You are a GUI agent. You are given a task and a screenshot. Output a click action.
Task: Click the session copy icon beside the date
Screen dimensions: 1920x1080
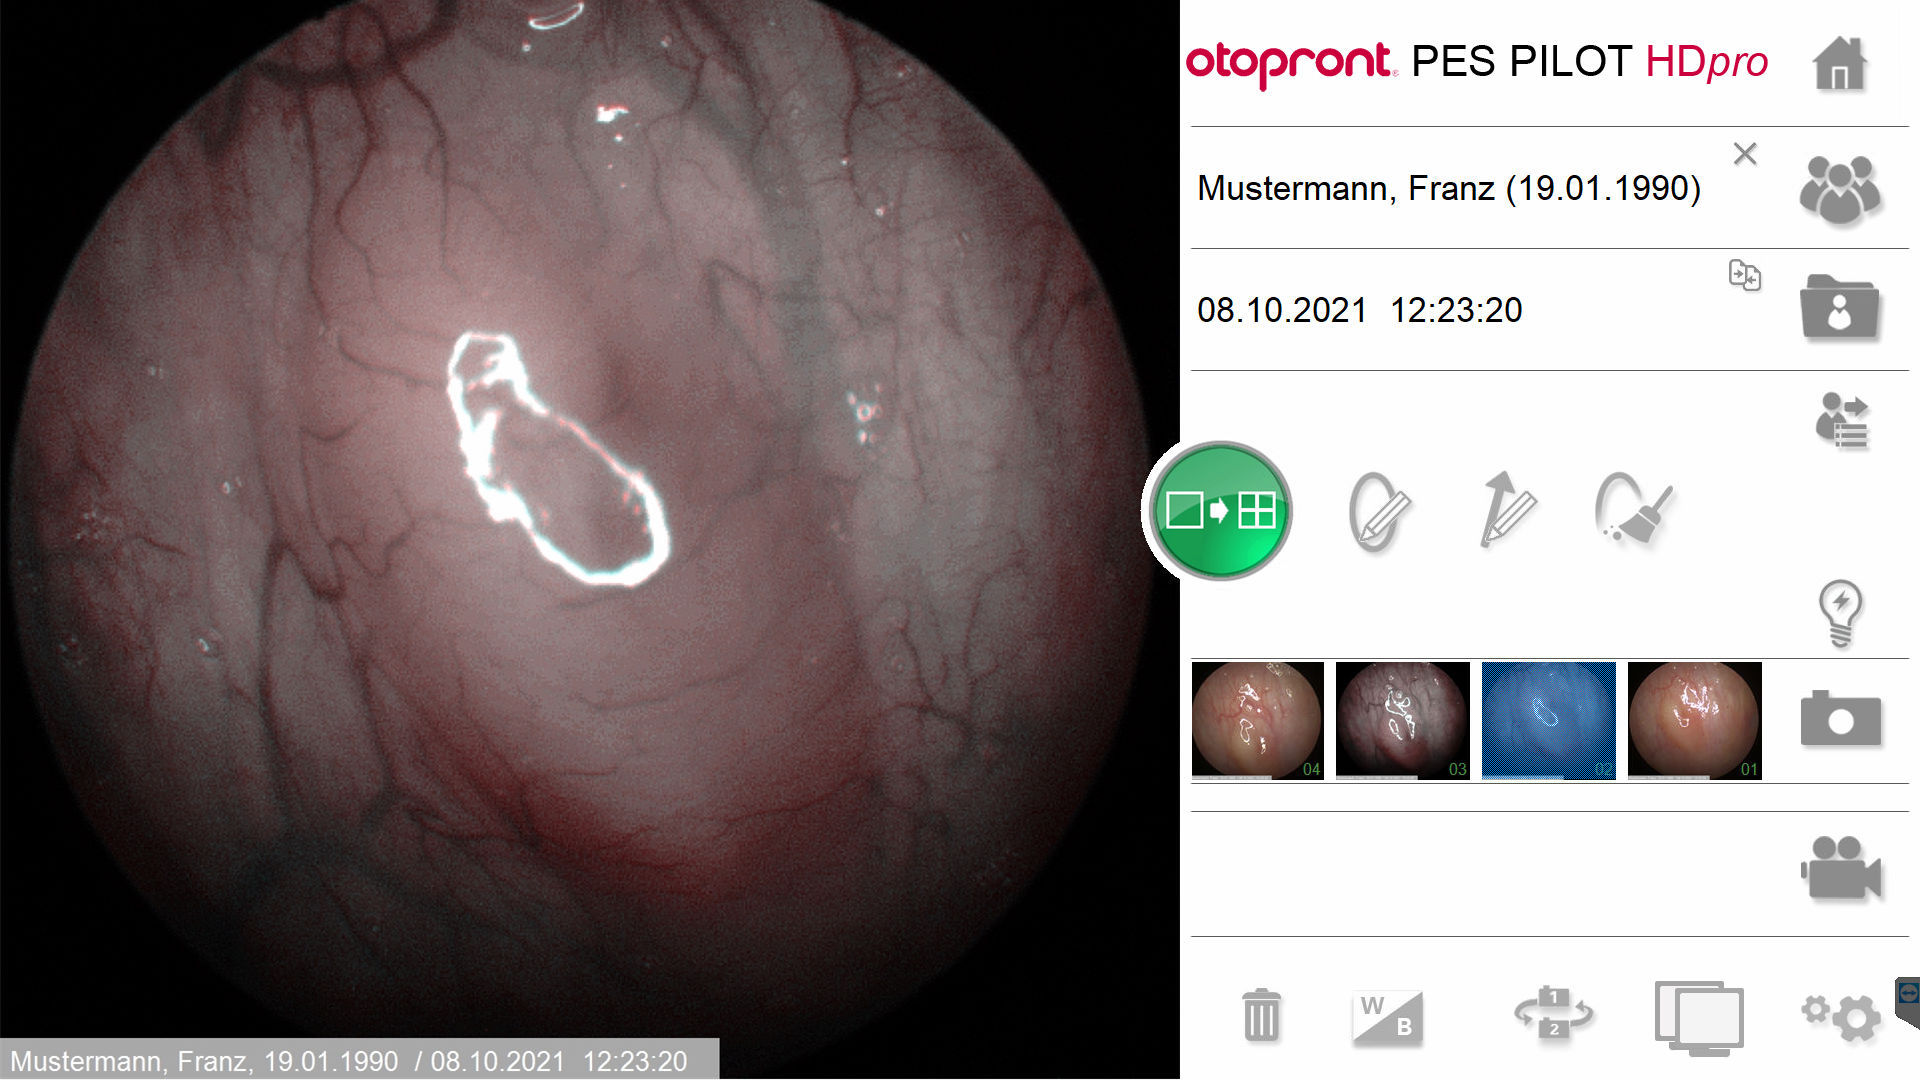tap(1745, 275)
